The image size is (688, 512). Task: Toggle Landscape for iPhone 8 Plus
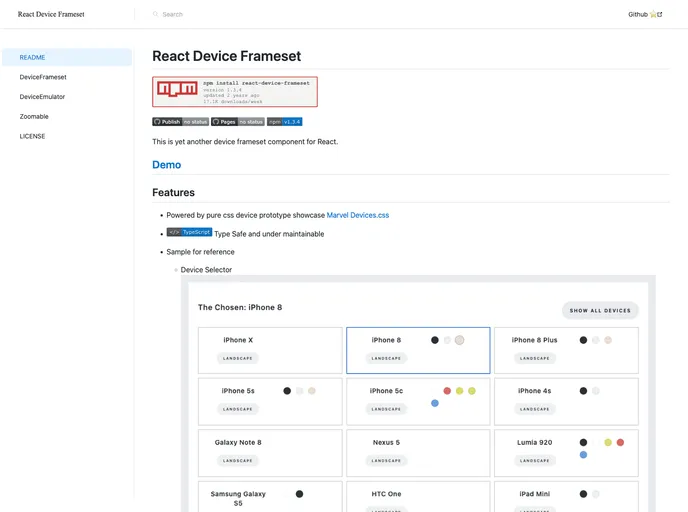pyautogui.click(x=534, y=358)
